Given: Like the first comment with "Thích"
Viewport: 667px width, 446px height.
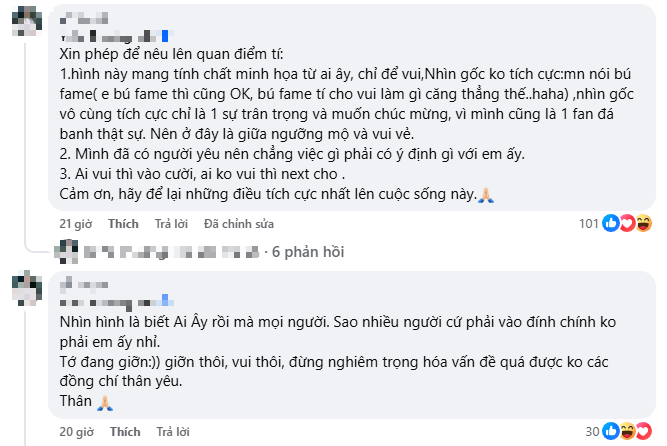Looking at the screenshot, I should 123,223.
